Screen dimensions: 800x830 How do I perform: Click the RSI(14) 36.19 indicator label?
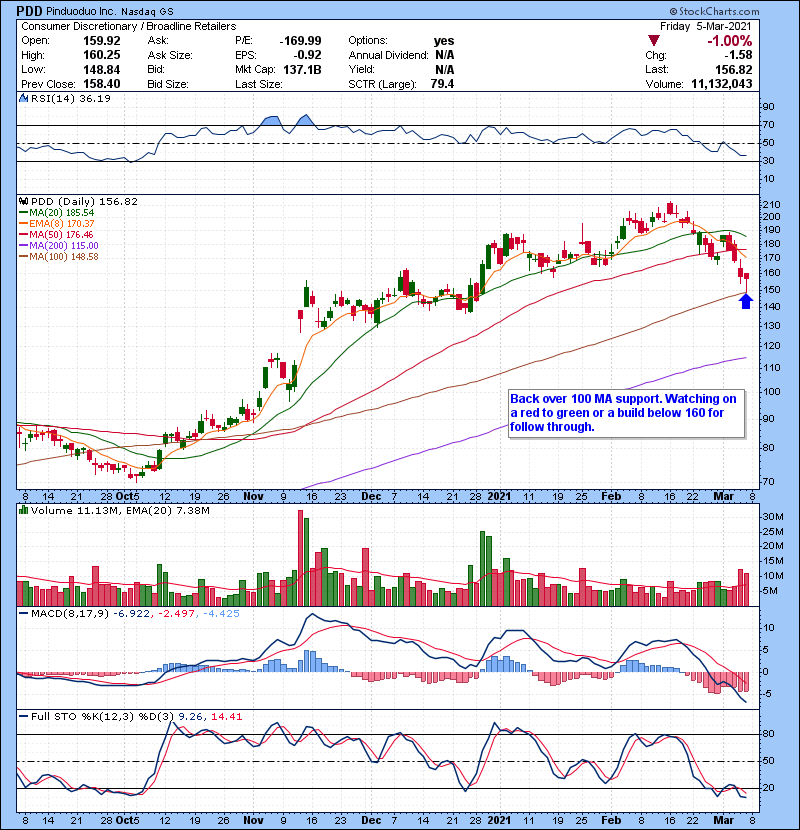click(70, 98)
